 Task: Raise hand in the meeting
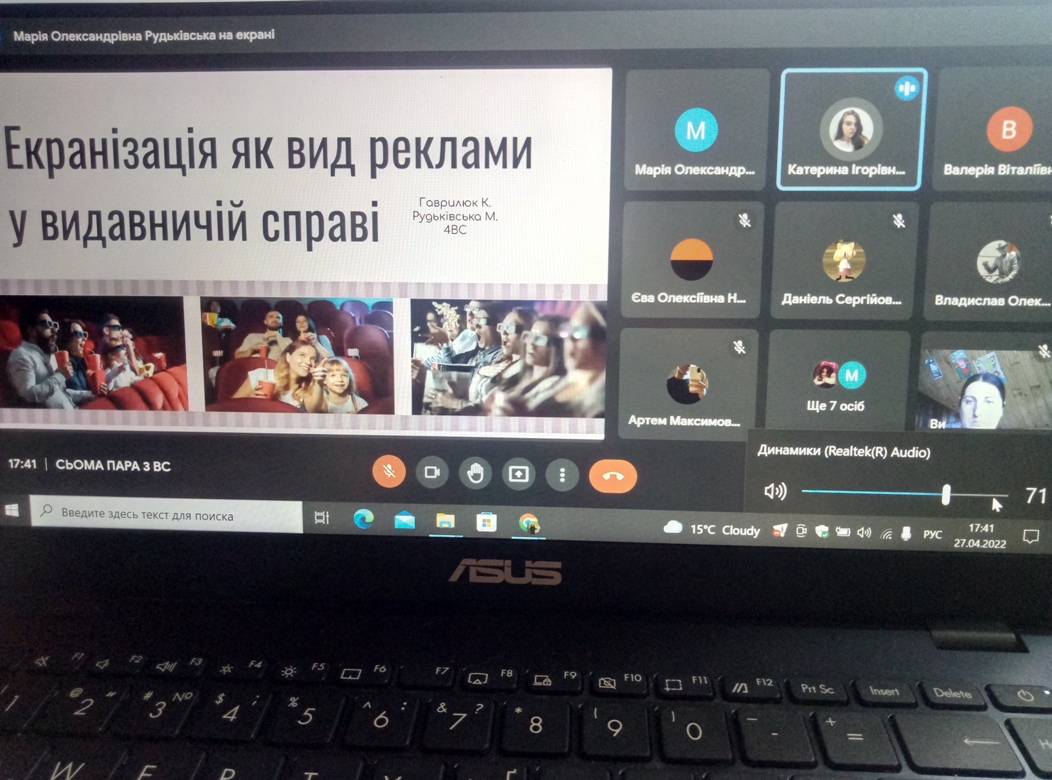475,474
